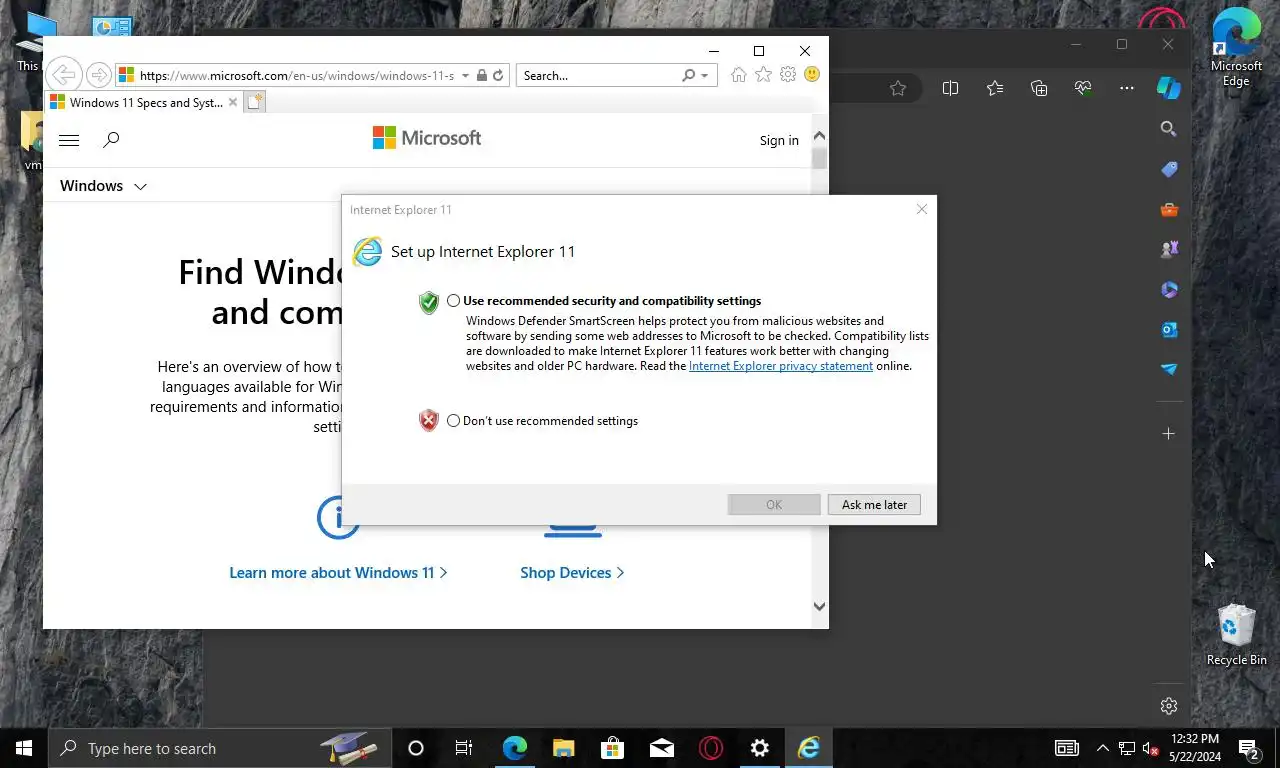Open Shopping tag in Edge sidebar

[x=1169, y=169]
